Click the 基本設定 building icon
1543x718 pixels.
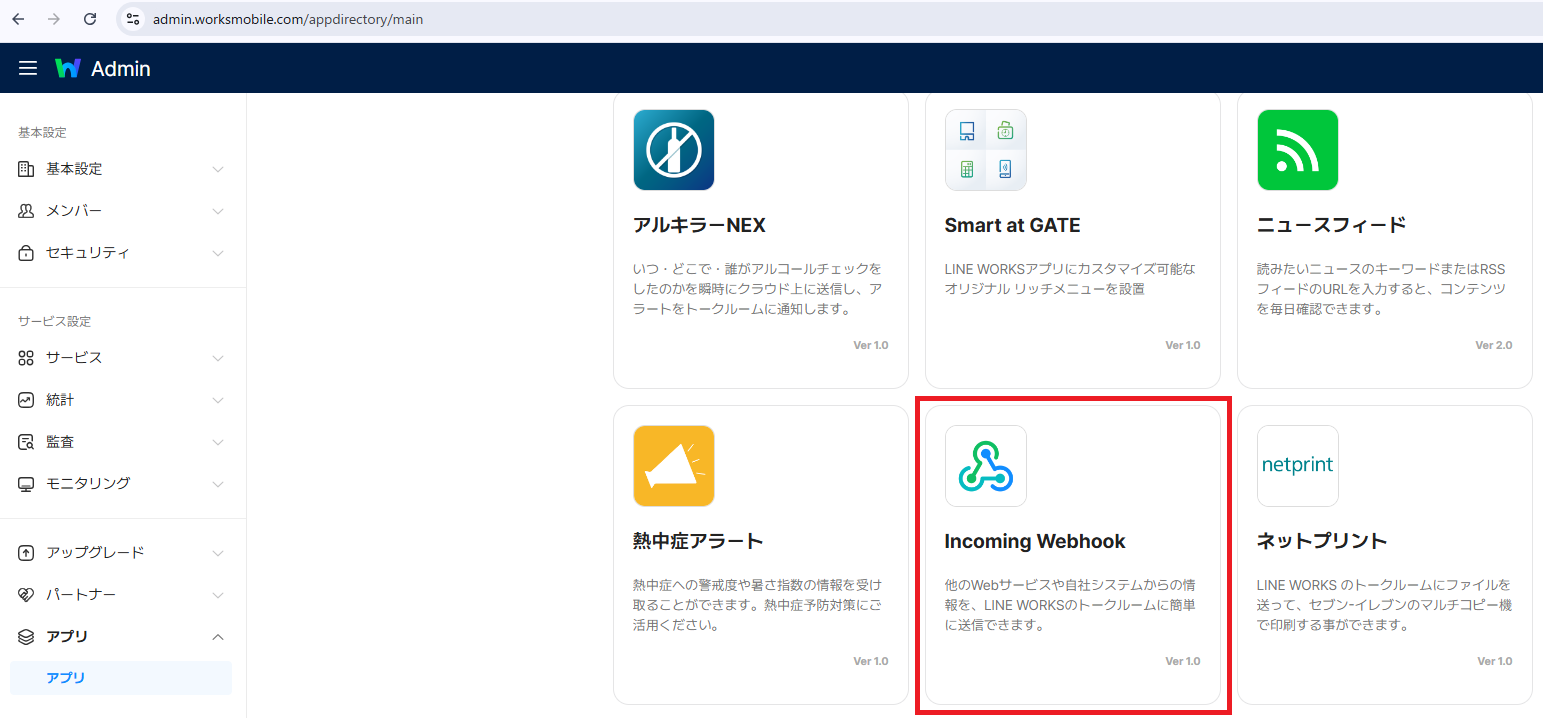click(26, 169)
